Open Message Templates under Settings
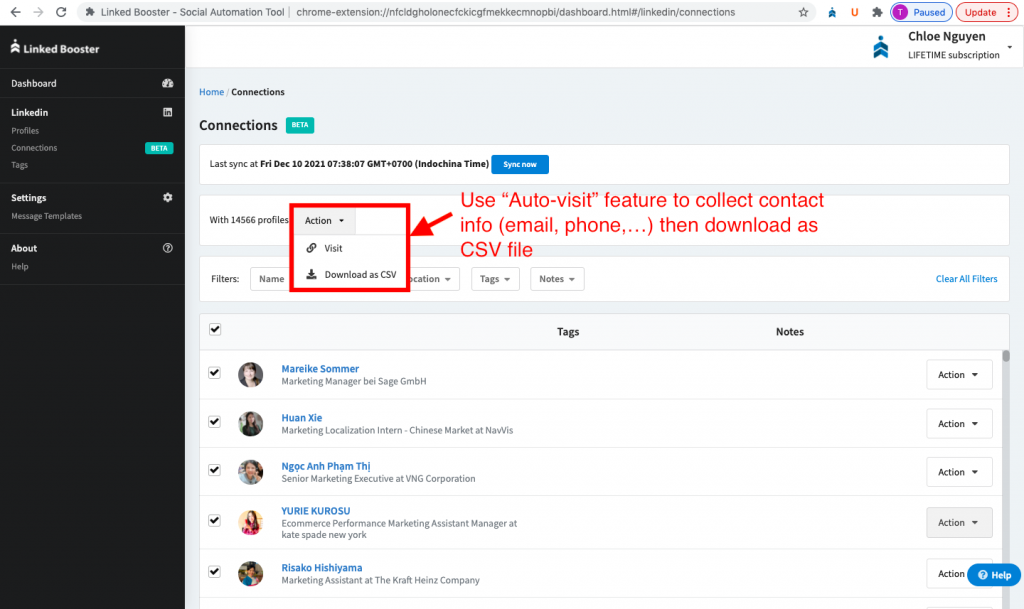1024x609 pixels. coord(46,216)
